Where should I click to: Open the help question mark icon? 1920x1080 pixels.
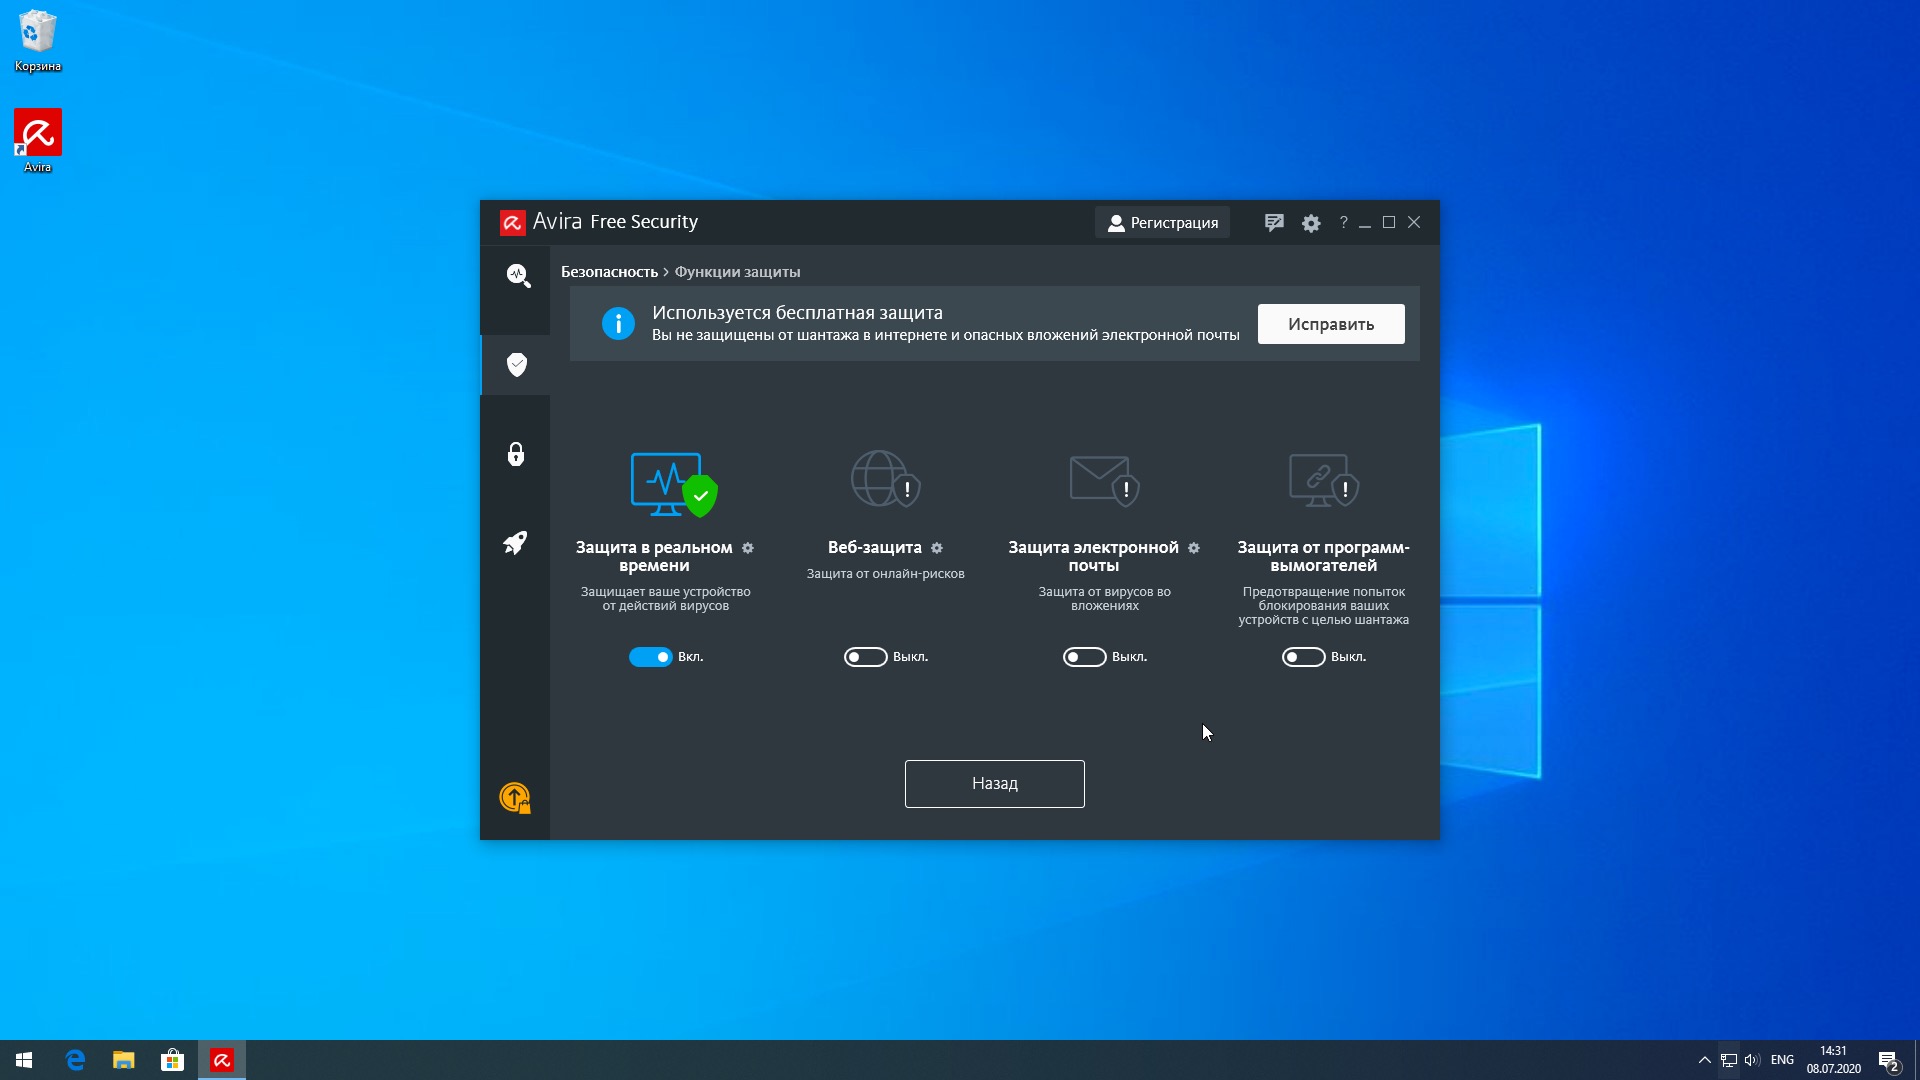(1343, 222)
